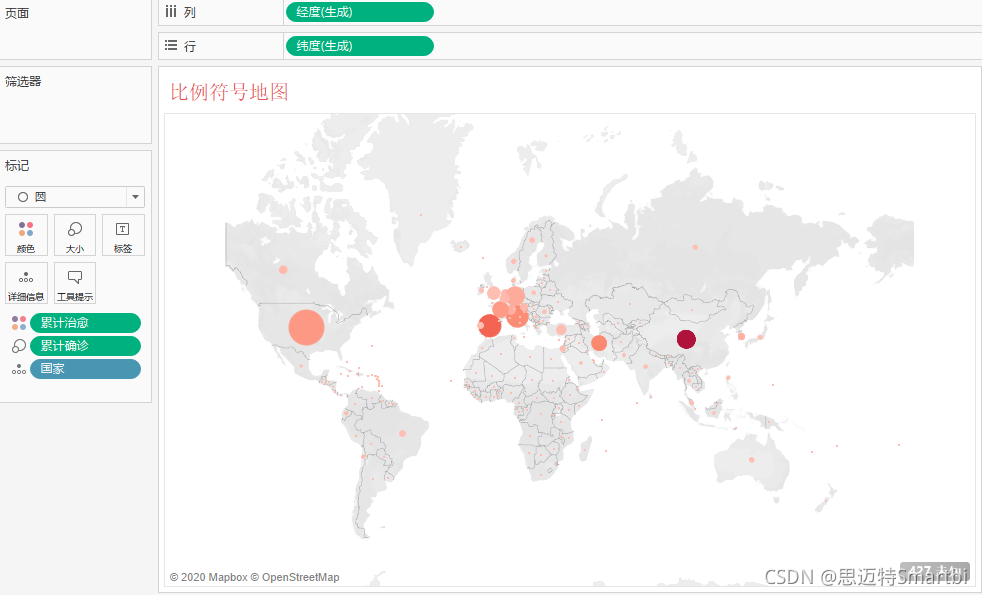Viewport: 982px width, 595px height.
Task: Click the 标记 marks card header
Action: [17, 165]
